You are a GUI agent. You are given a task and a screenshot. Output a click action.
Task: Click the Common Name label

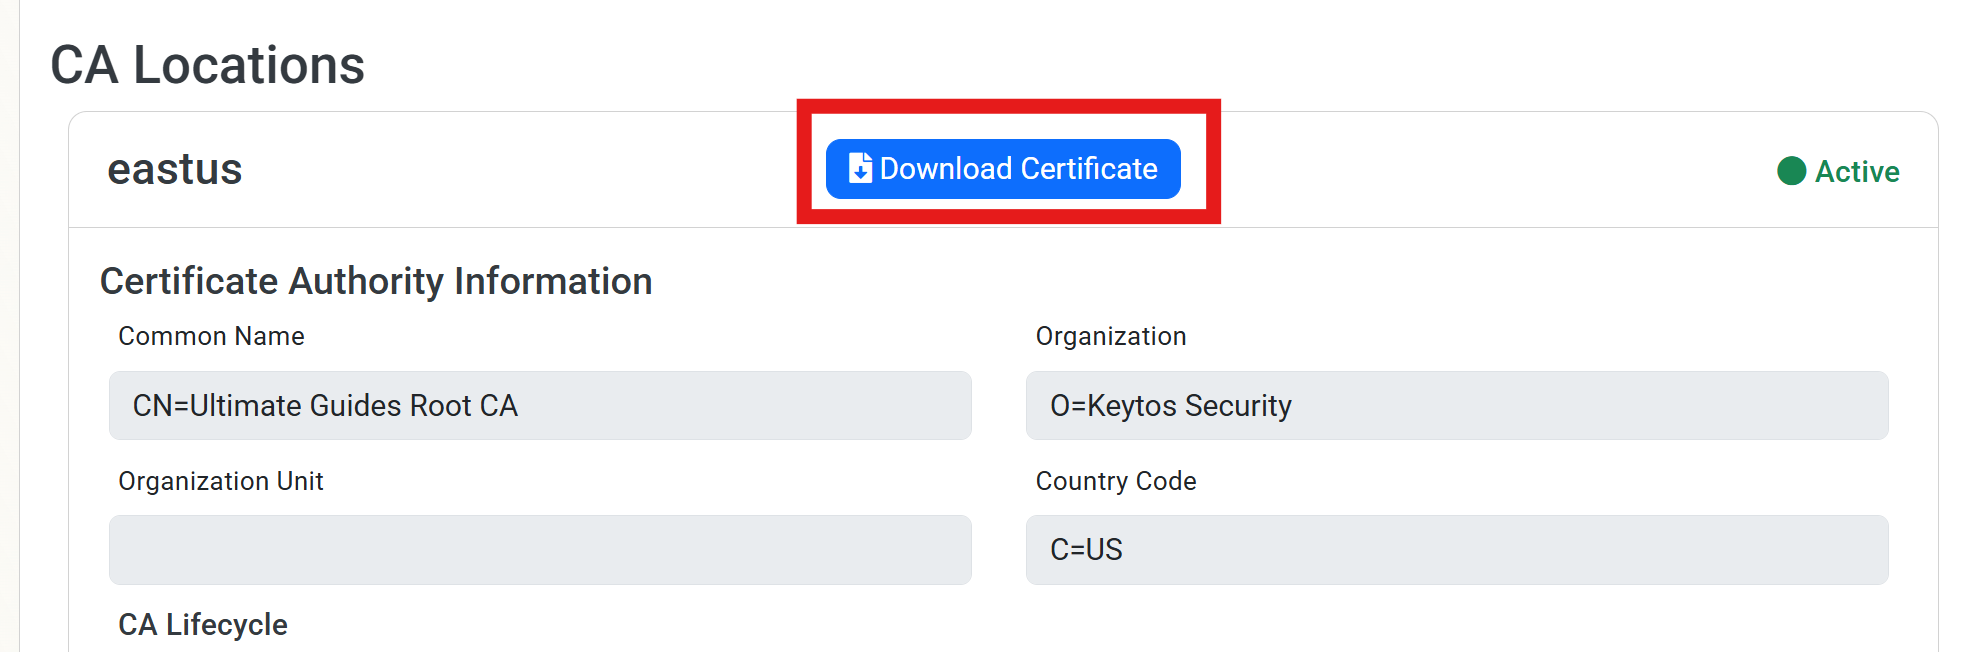[211, 336]
